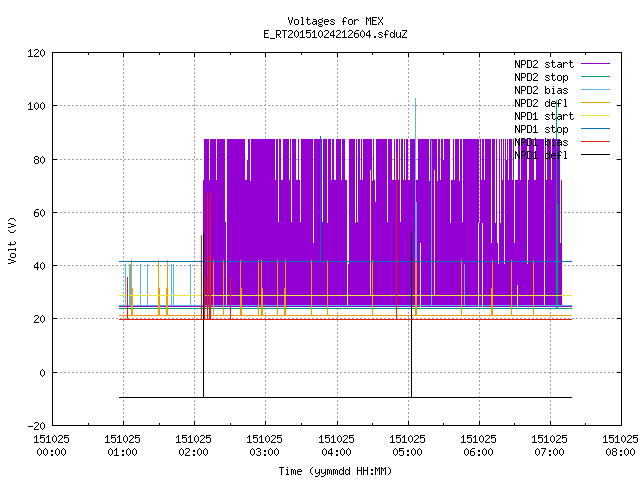Select the 'NPD1 start' legend label
Screen dimensions: 640x480
(x=544, y=116)
